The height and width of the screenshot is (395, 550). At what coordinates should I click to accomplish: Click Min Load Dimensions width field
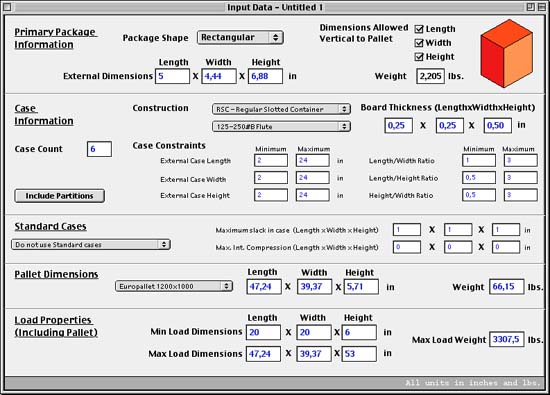314,332
